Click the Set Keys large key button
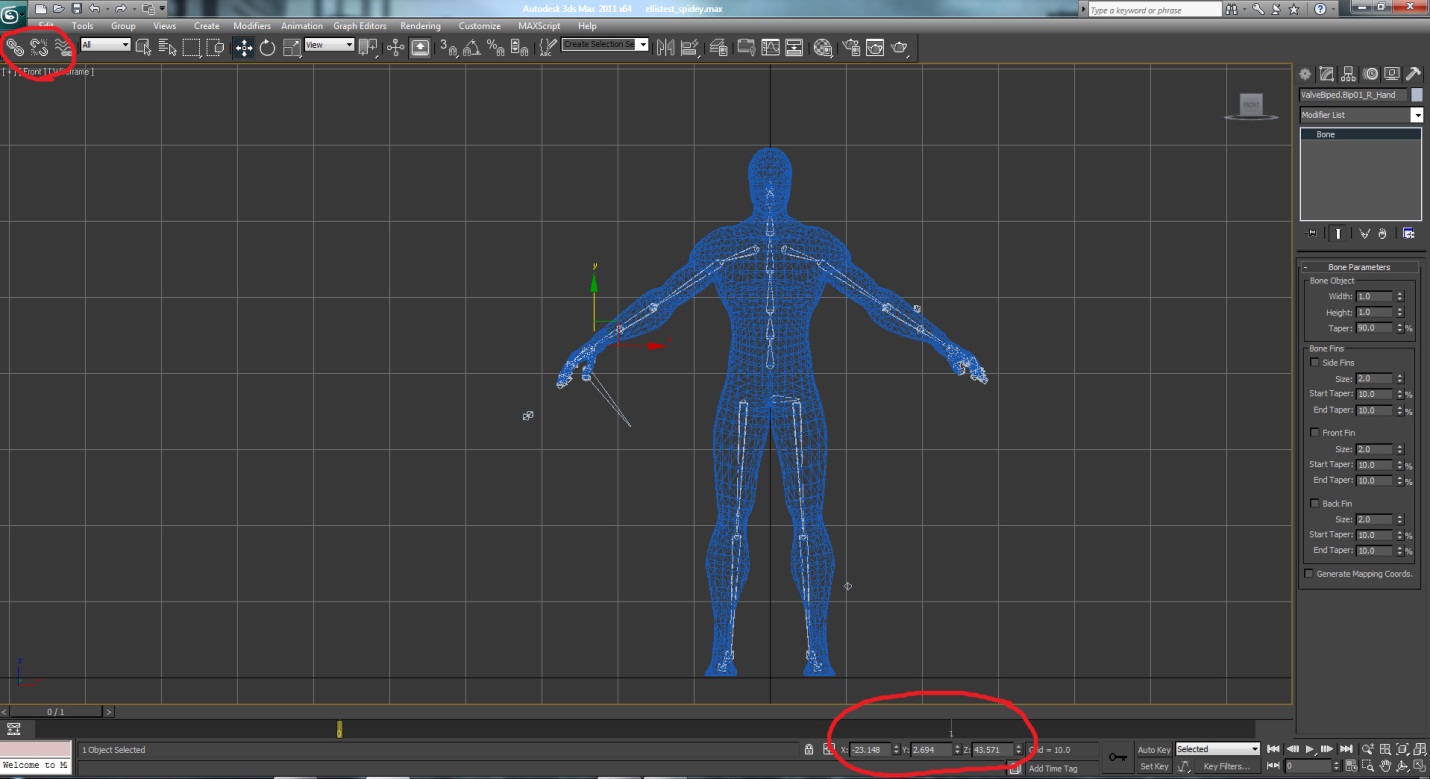The image size is (1430, 779). pyautogui.click(x=1117, y=757)
